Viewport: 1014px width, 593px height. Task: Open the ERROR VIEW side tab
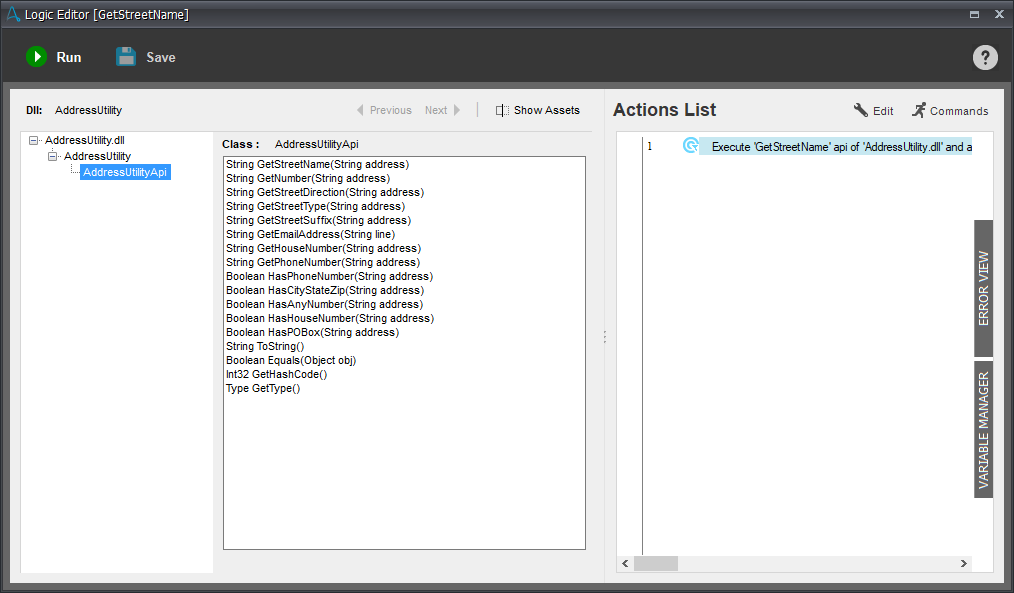click(x=983, y=288)
